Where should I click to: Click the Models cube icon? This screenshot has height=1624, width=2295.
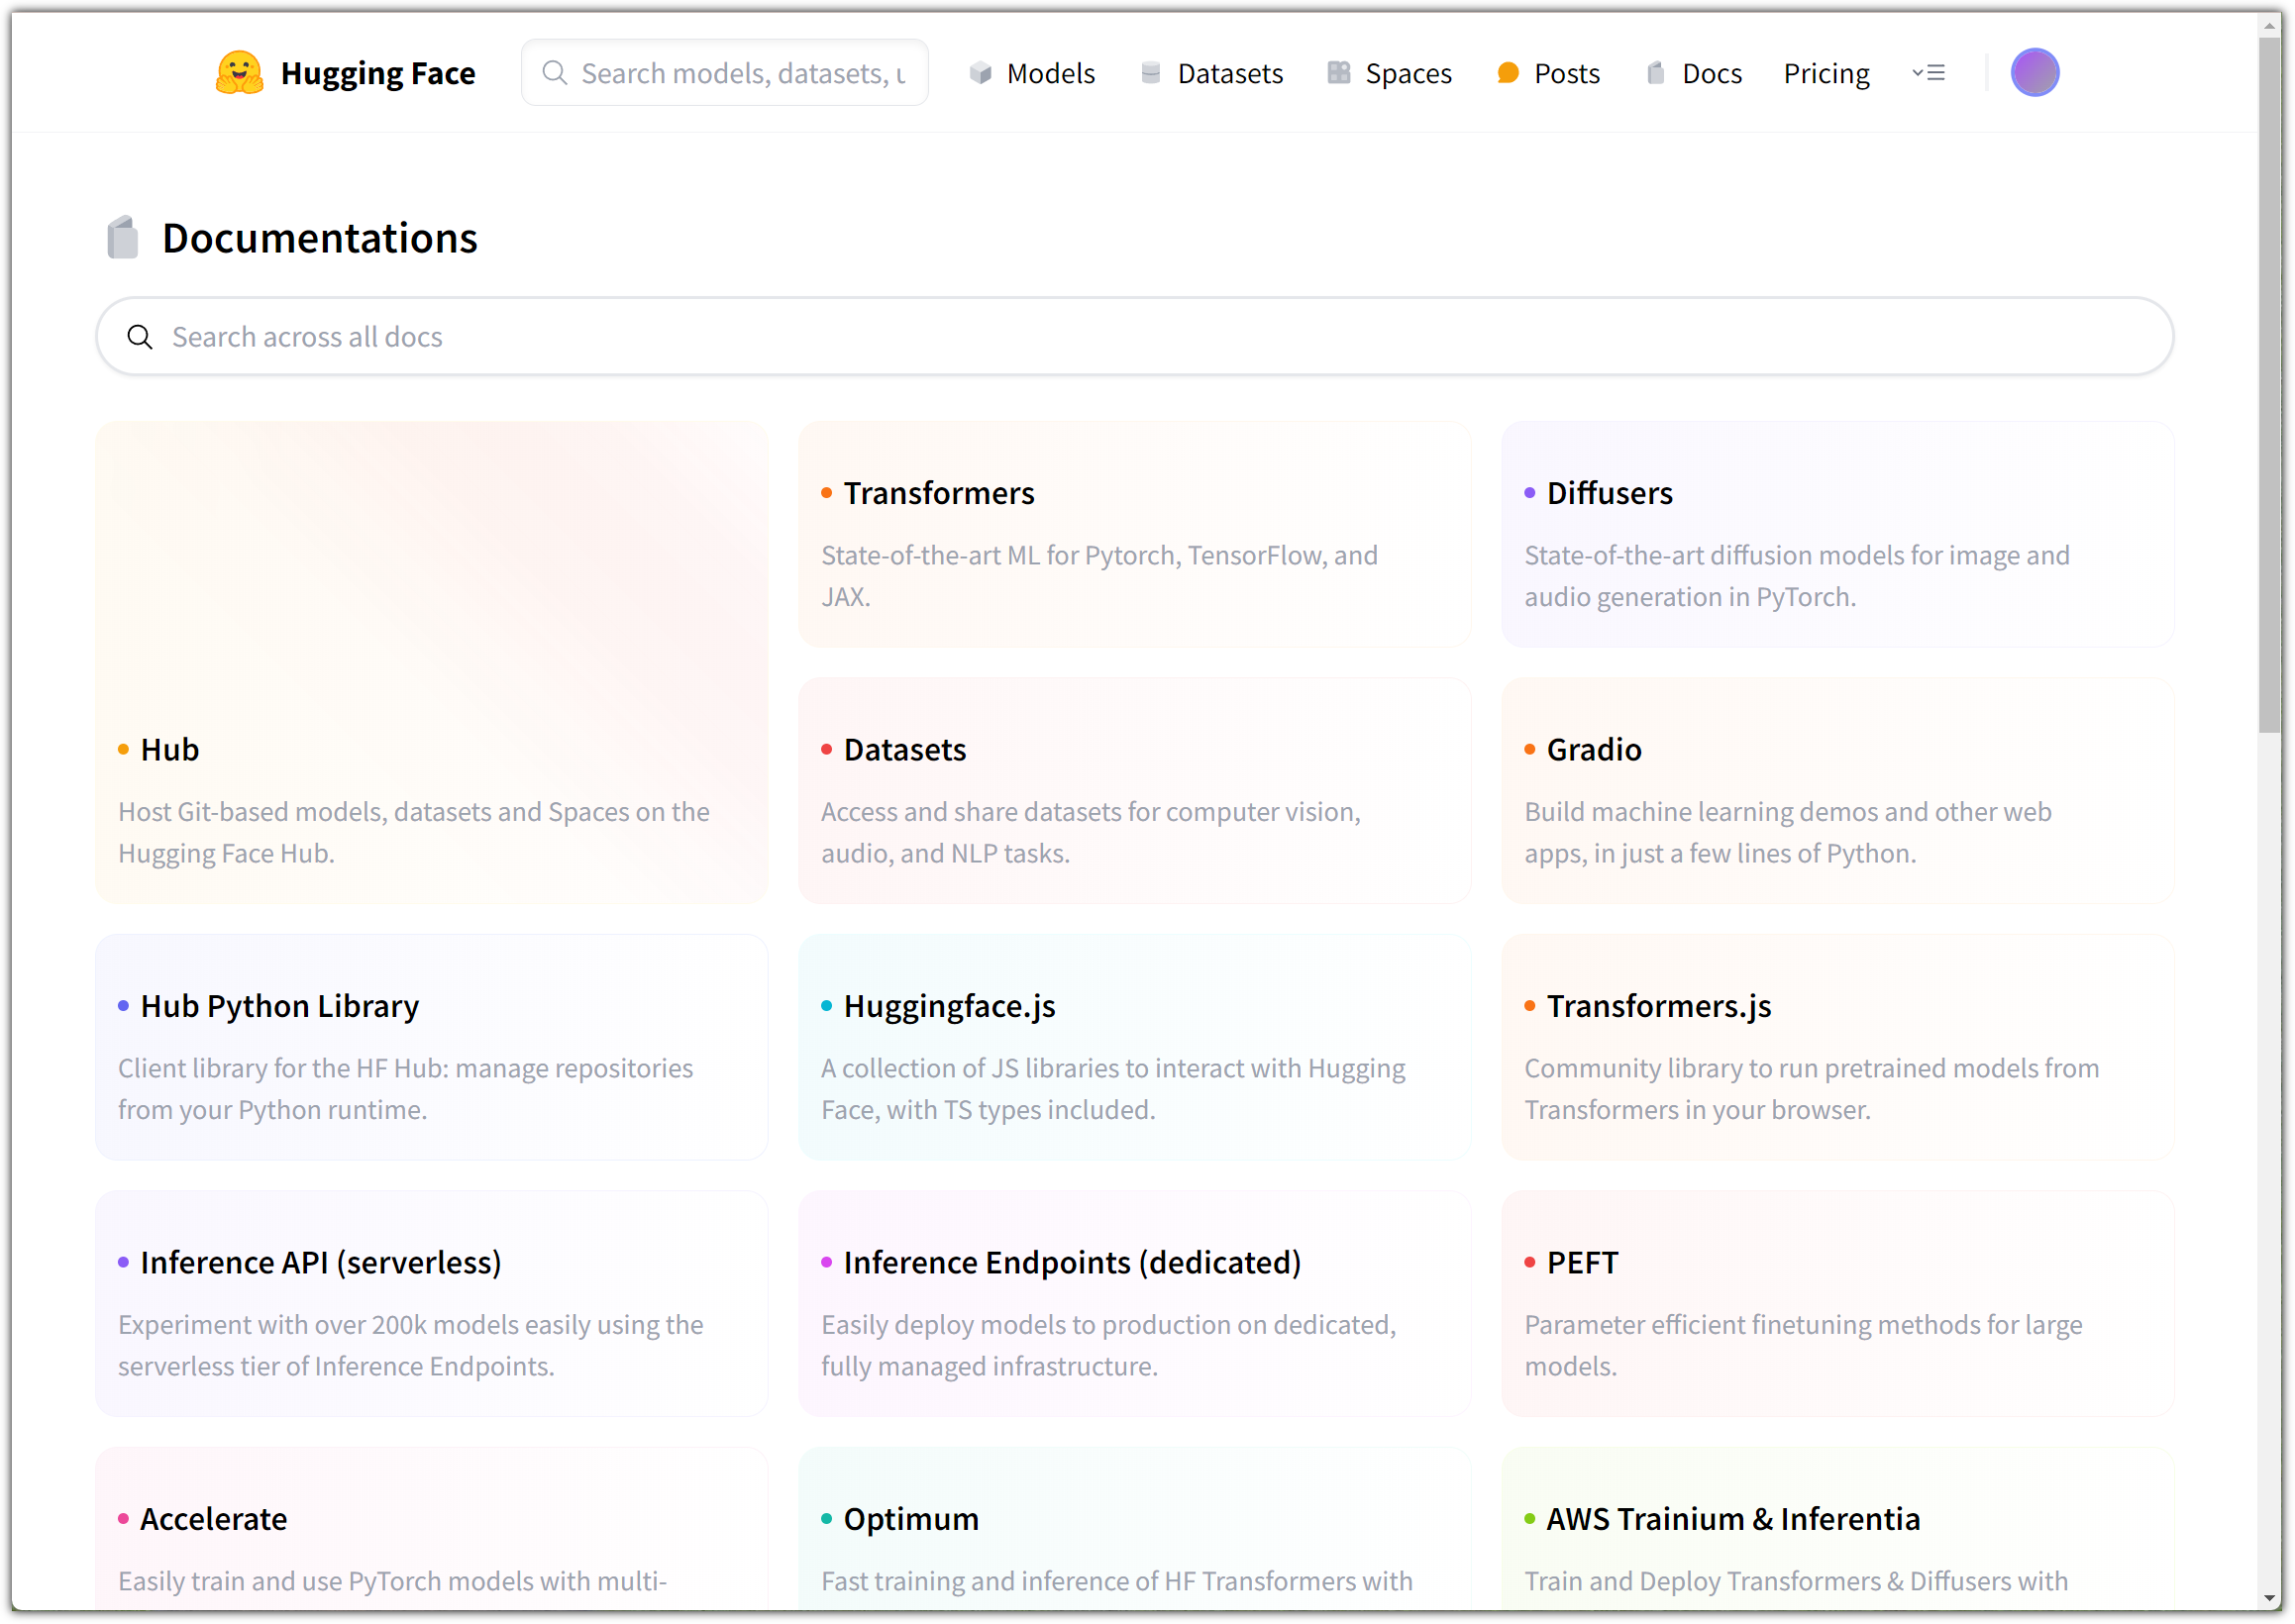pyautogui.click(x=980, y=73)
